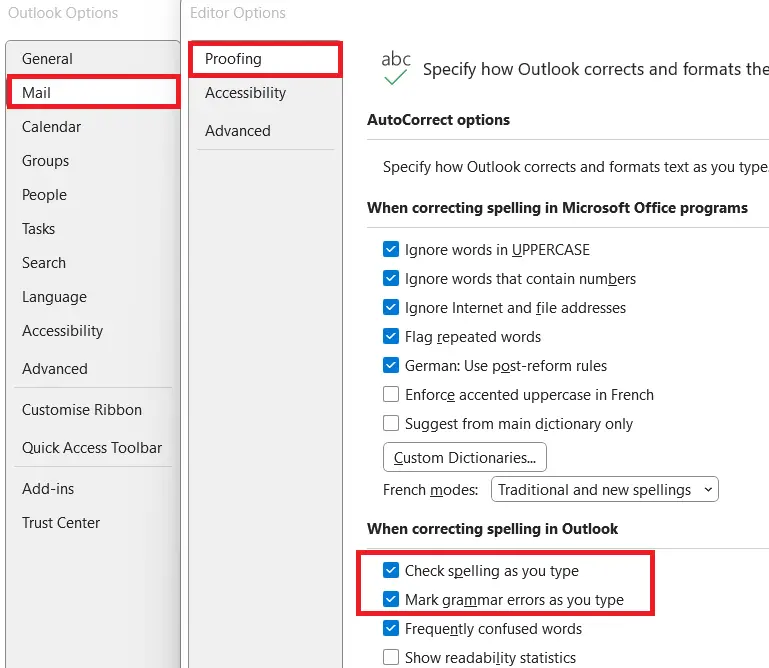Select the Mail category in Outlook Options
Screen dimensions: 769x668
click(x=93, y=92)
